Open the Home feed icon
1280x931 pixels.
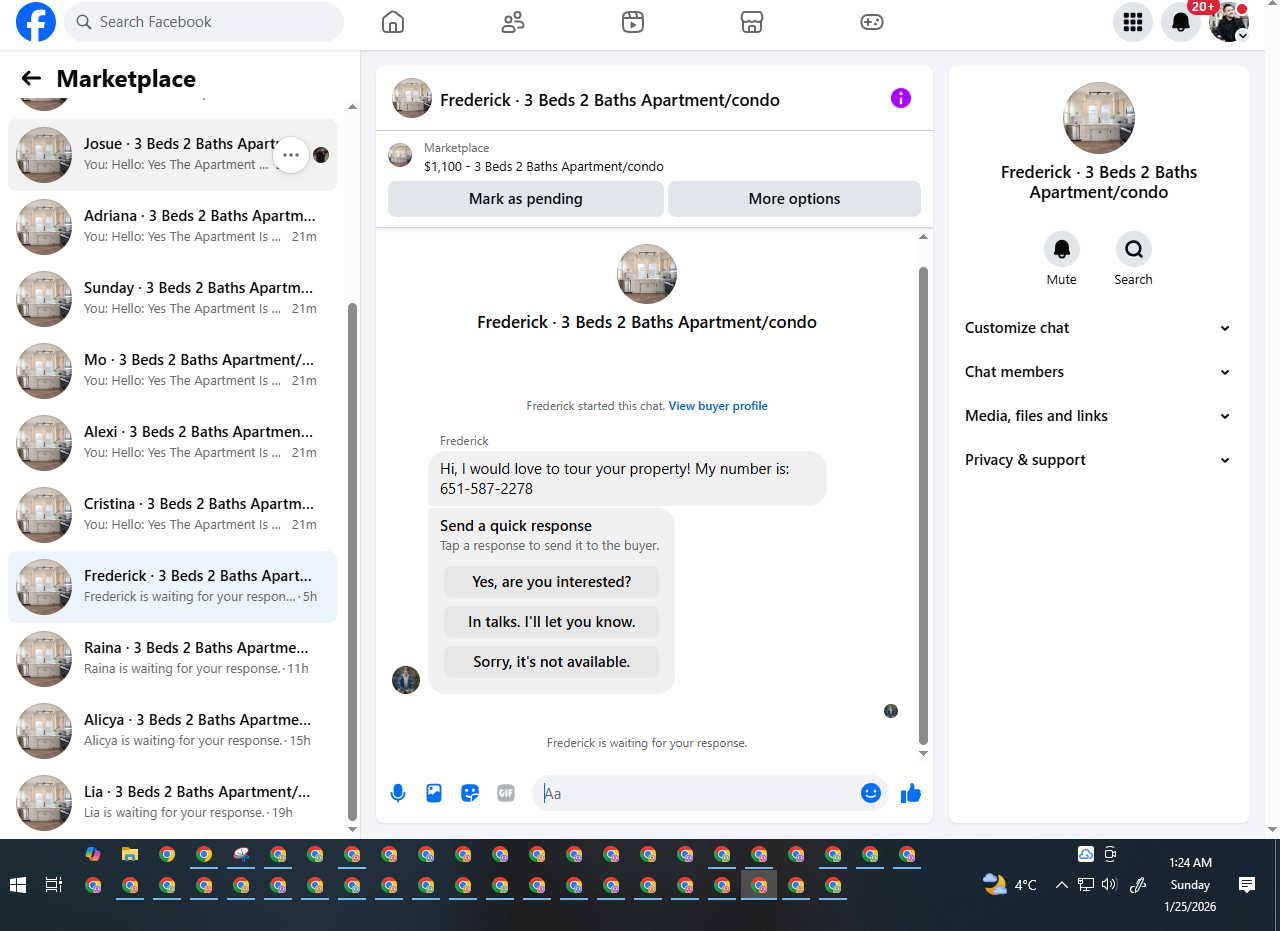point(393,22)
